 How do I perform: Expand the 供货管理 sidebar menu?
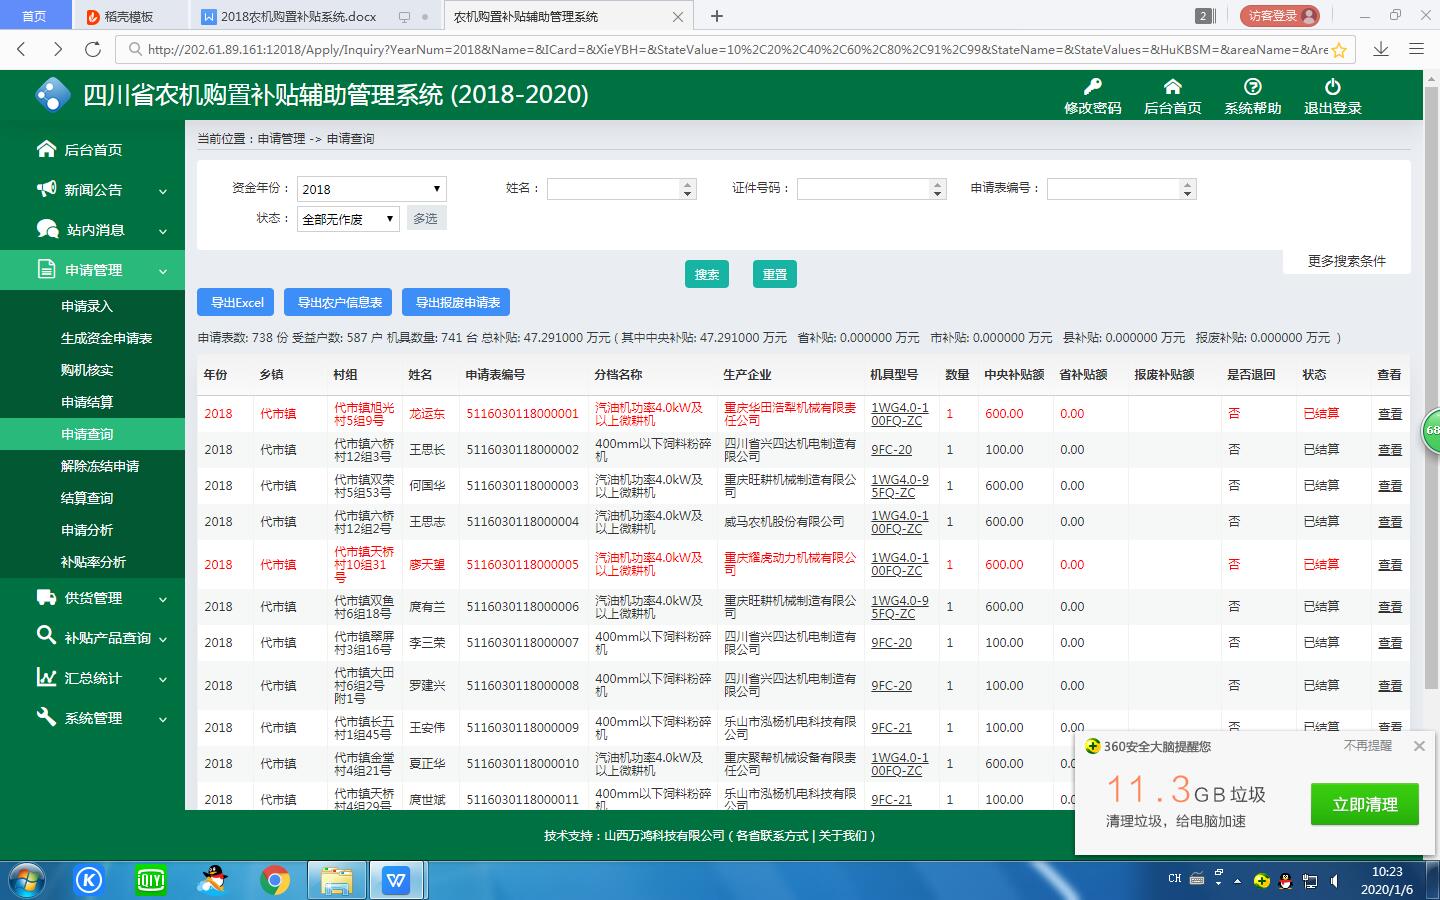(x=163, y=599)
